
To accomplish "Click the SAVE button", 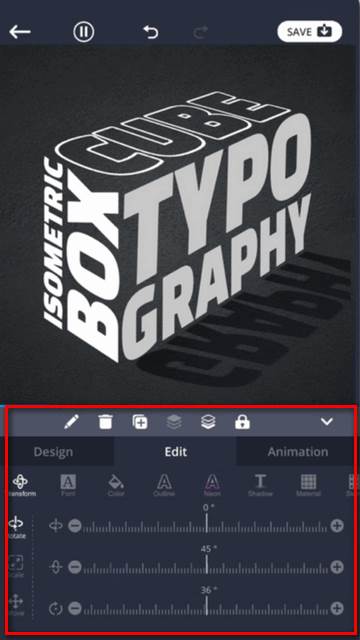I will [x=309, y=31].
